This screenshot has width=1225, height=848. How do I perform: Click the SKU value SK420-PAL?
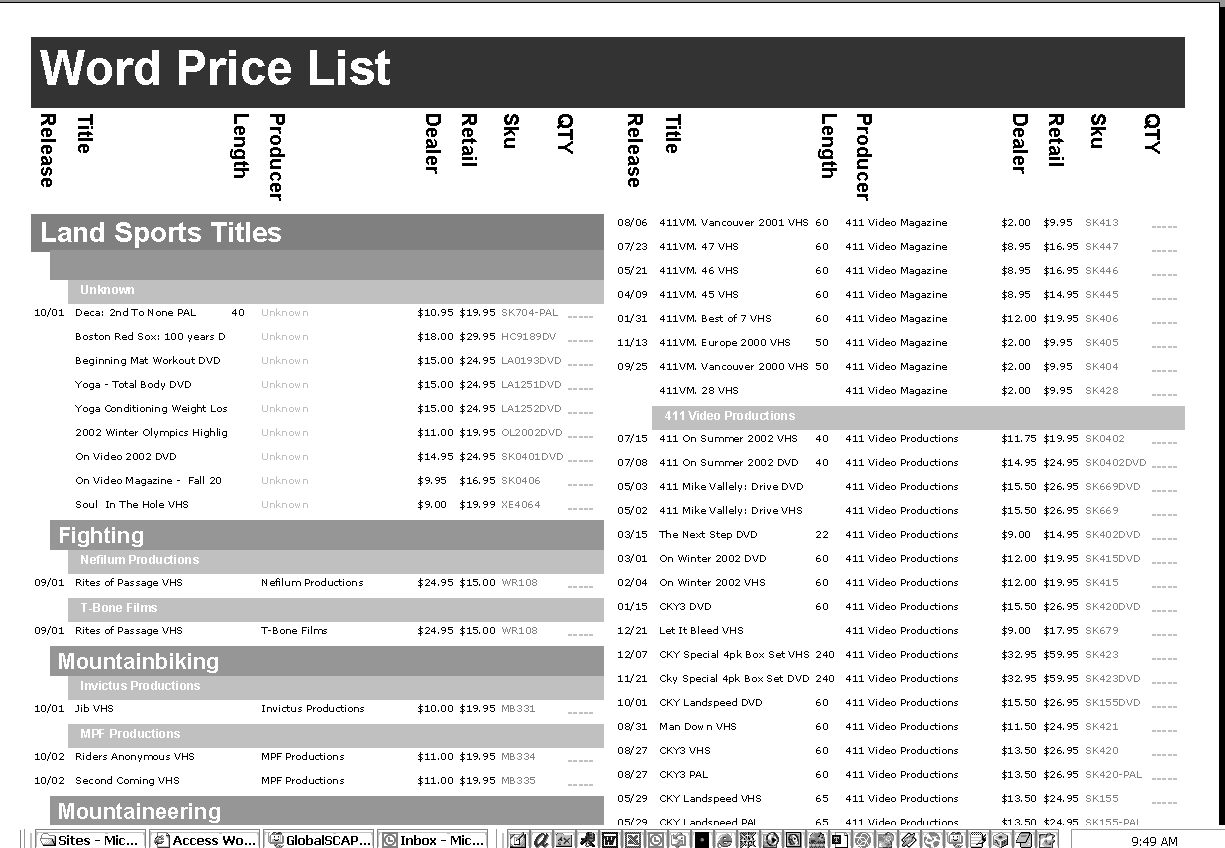click(x=1113, y=775)
